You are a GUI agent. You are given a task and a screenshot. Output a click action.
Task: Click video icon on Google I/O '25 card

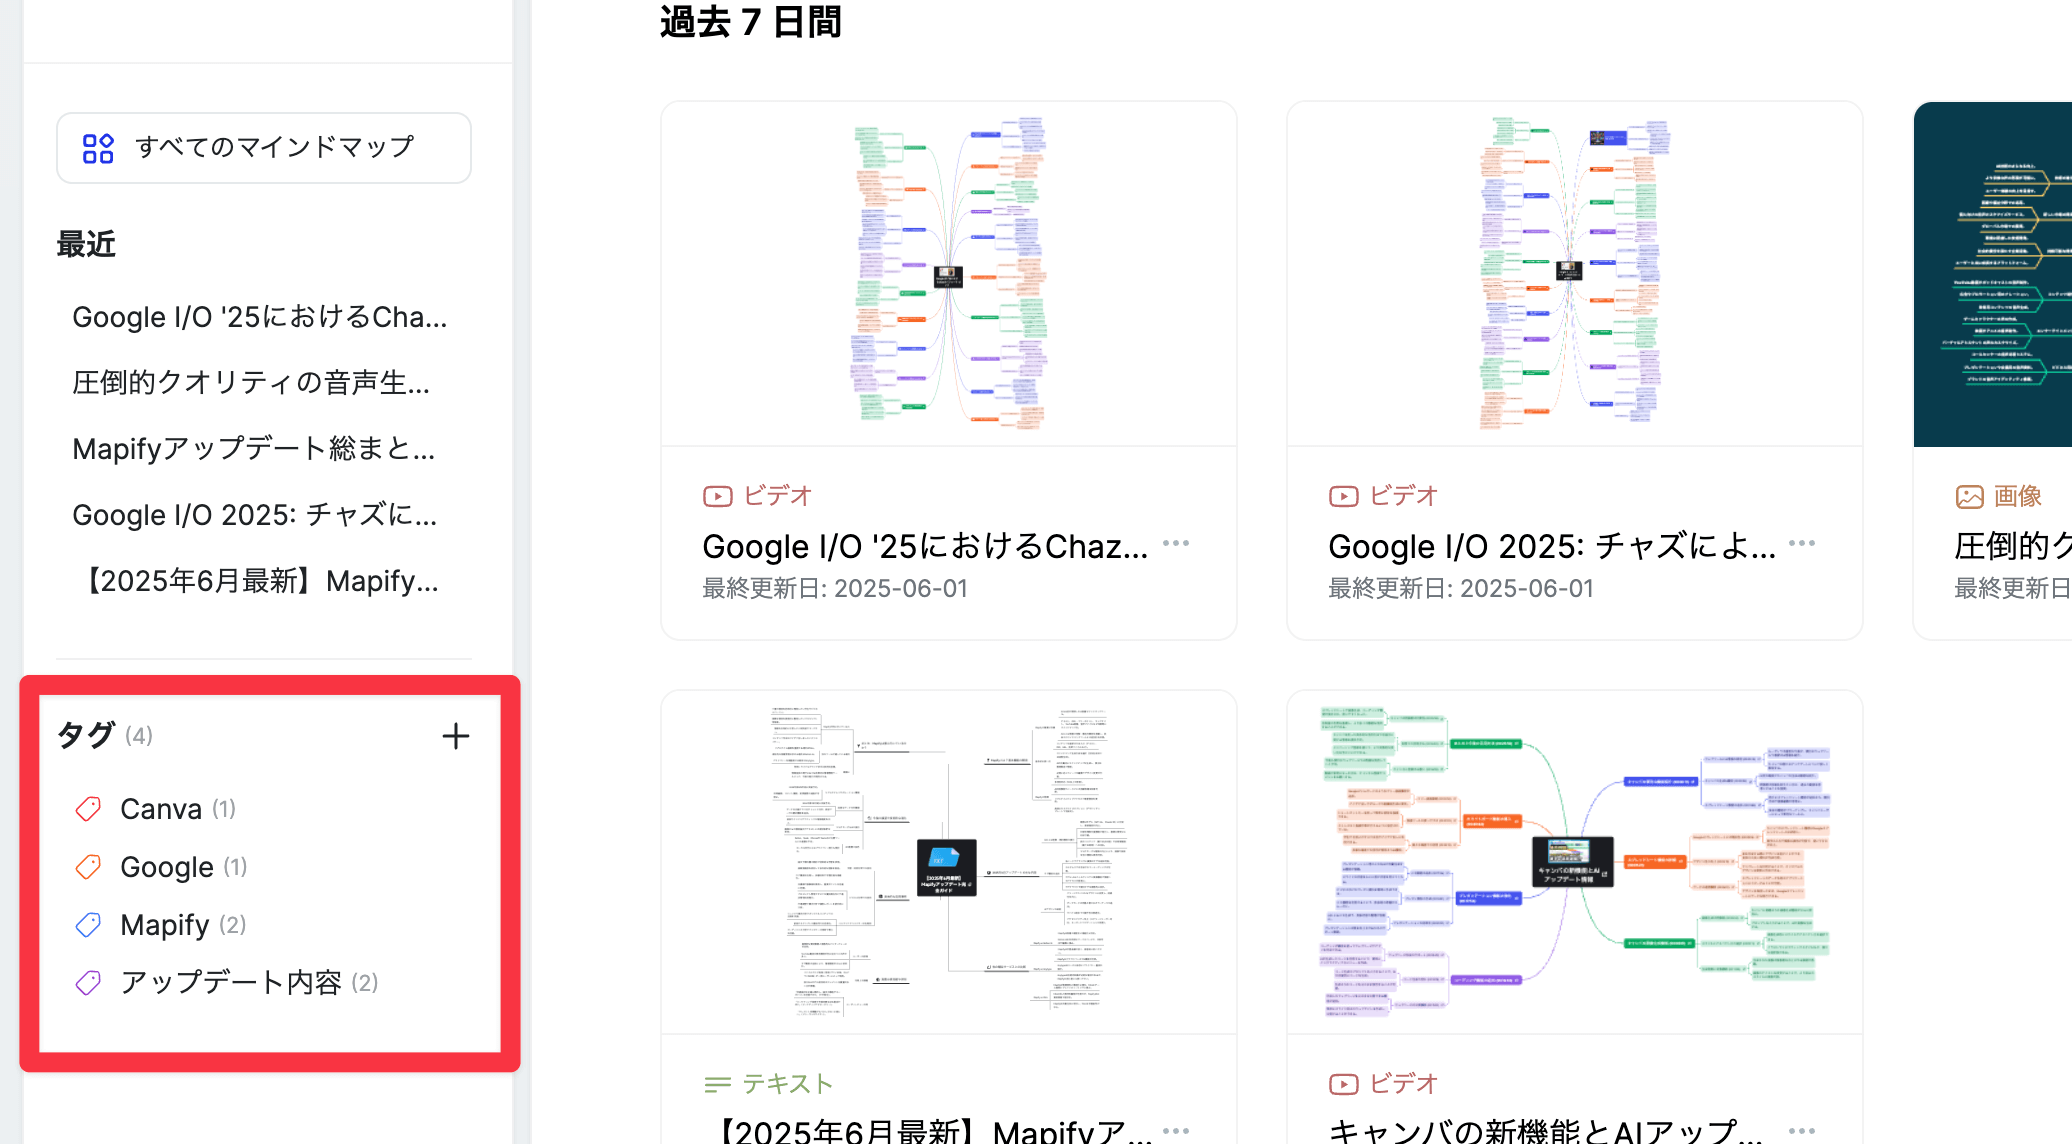pyautogui.click(x=717, y=496)
